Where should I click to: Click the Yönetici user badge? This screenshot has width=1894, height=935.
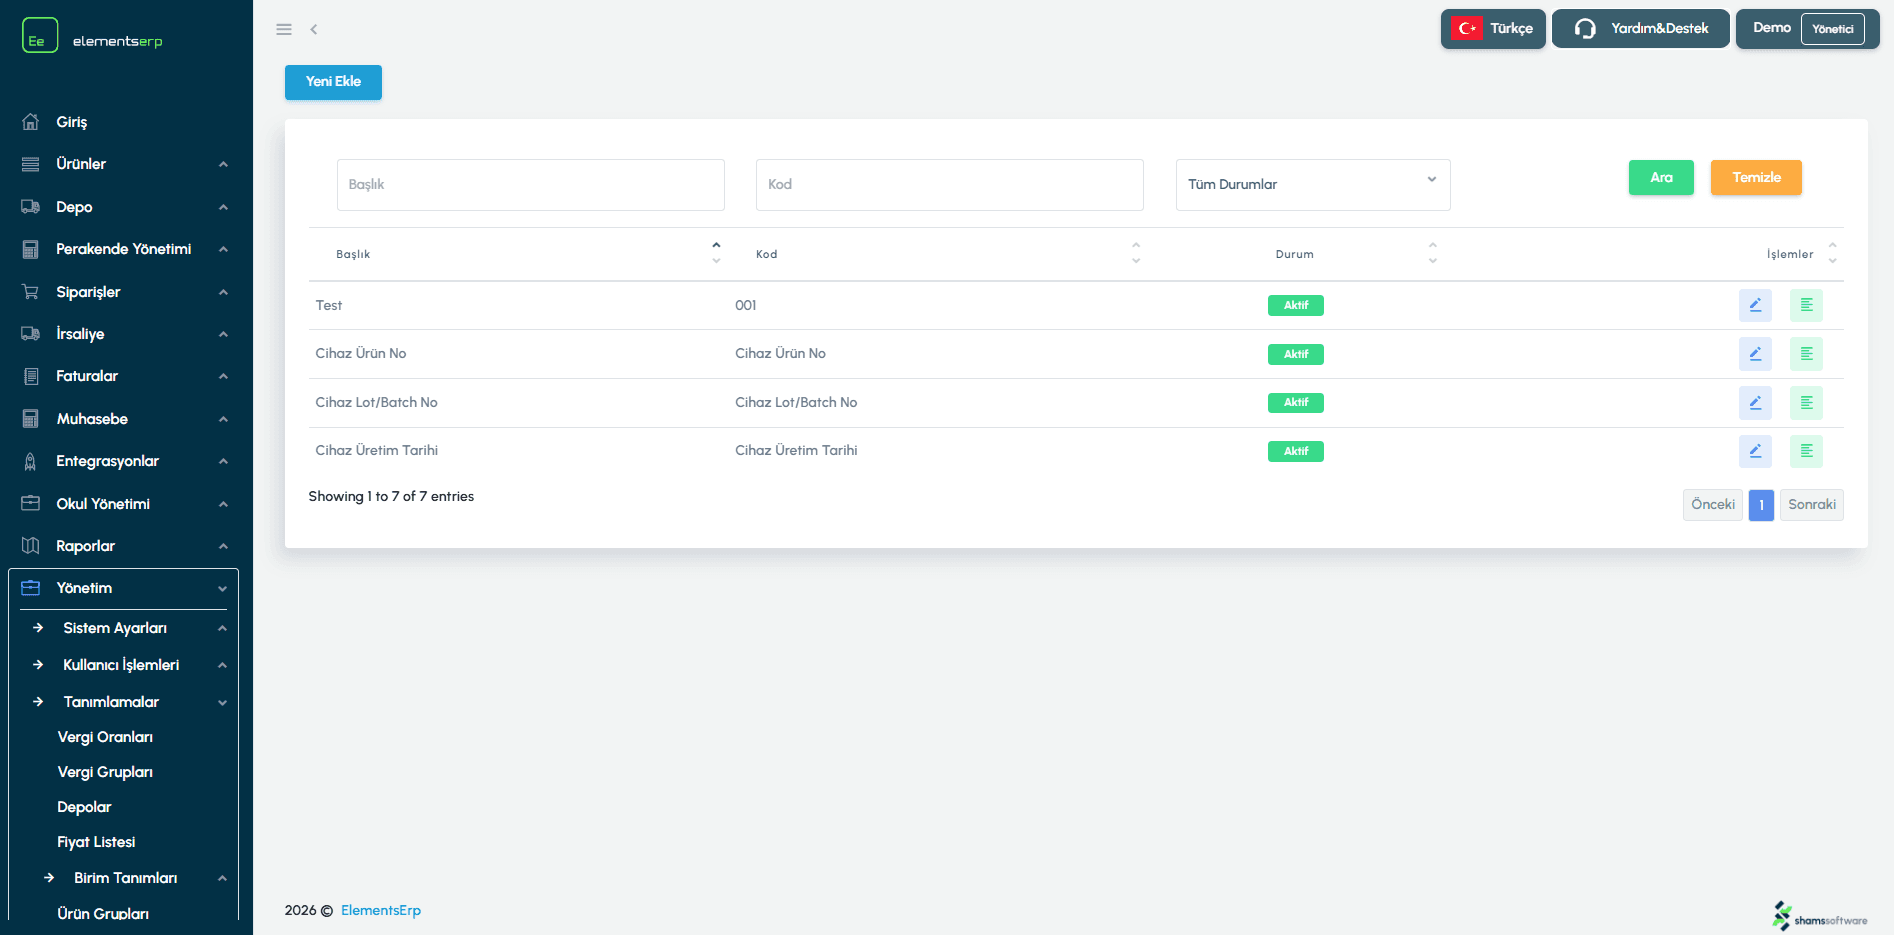[x=1832, y=29]
